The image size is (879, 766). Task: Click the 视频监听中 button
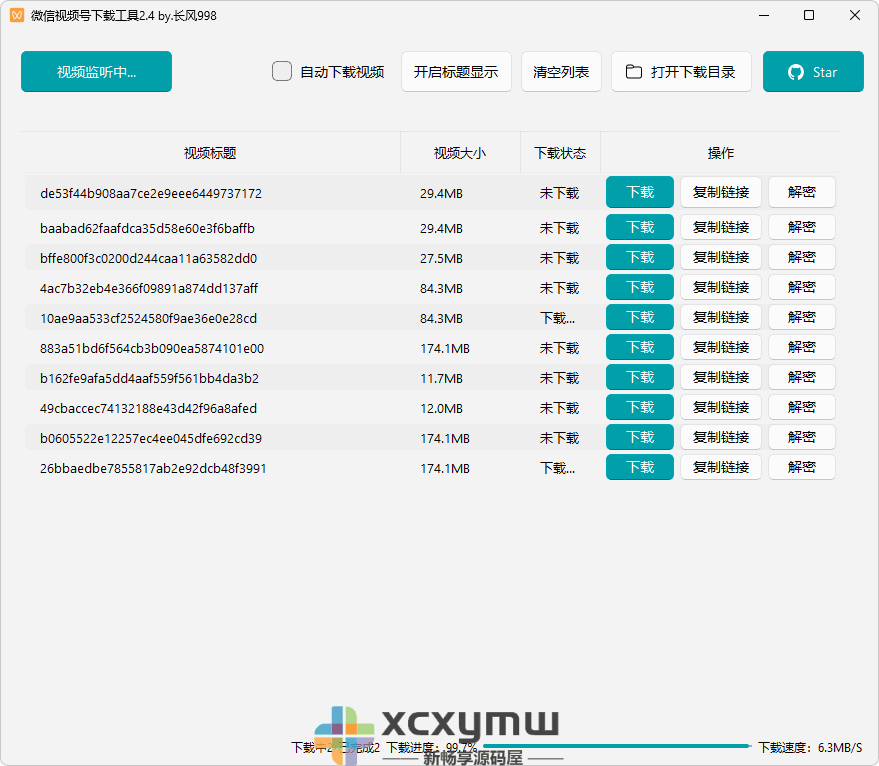(96, 71)
